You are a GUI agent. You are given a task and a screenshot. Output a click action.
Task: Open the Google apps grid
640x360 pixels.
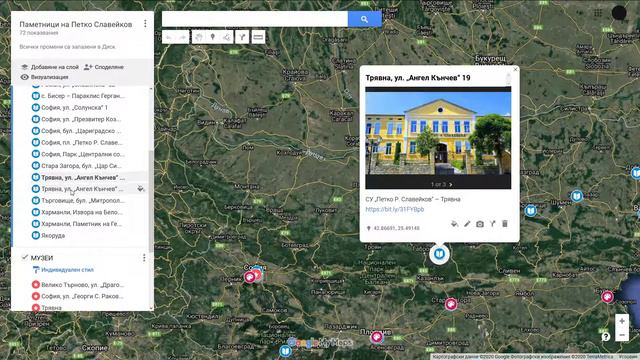[x=598, y=13]
